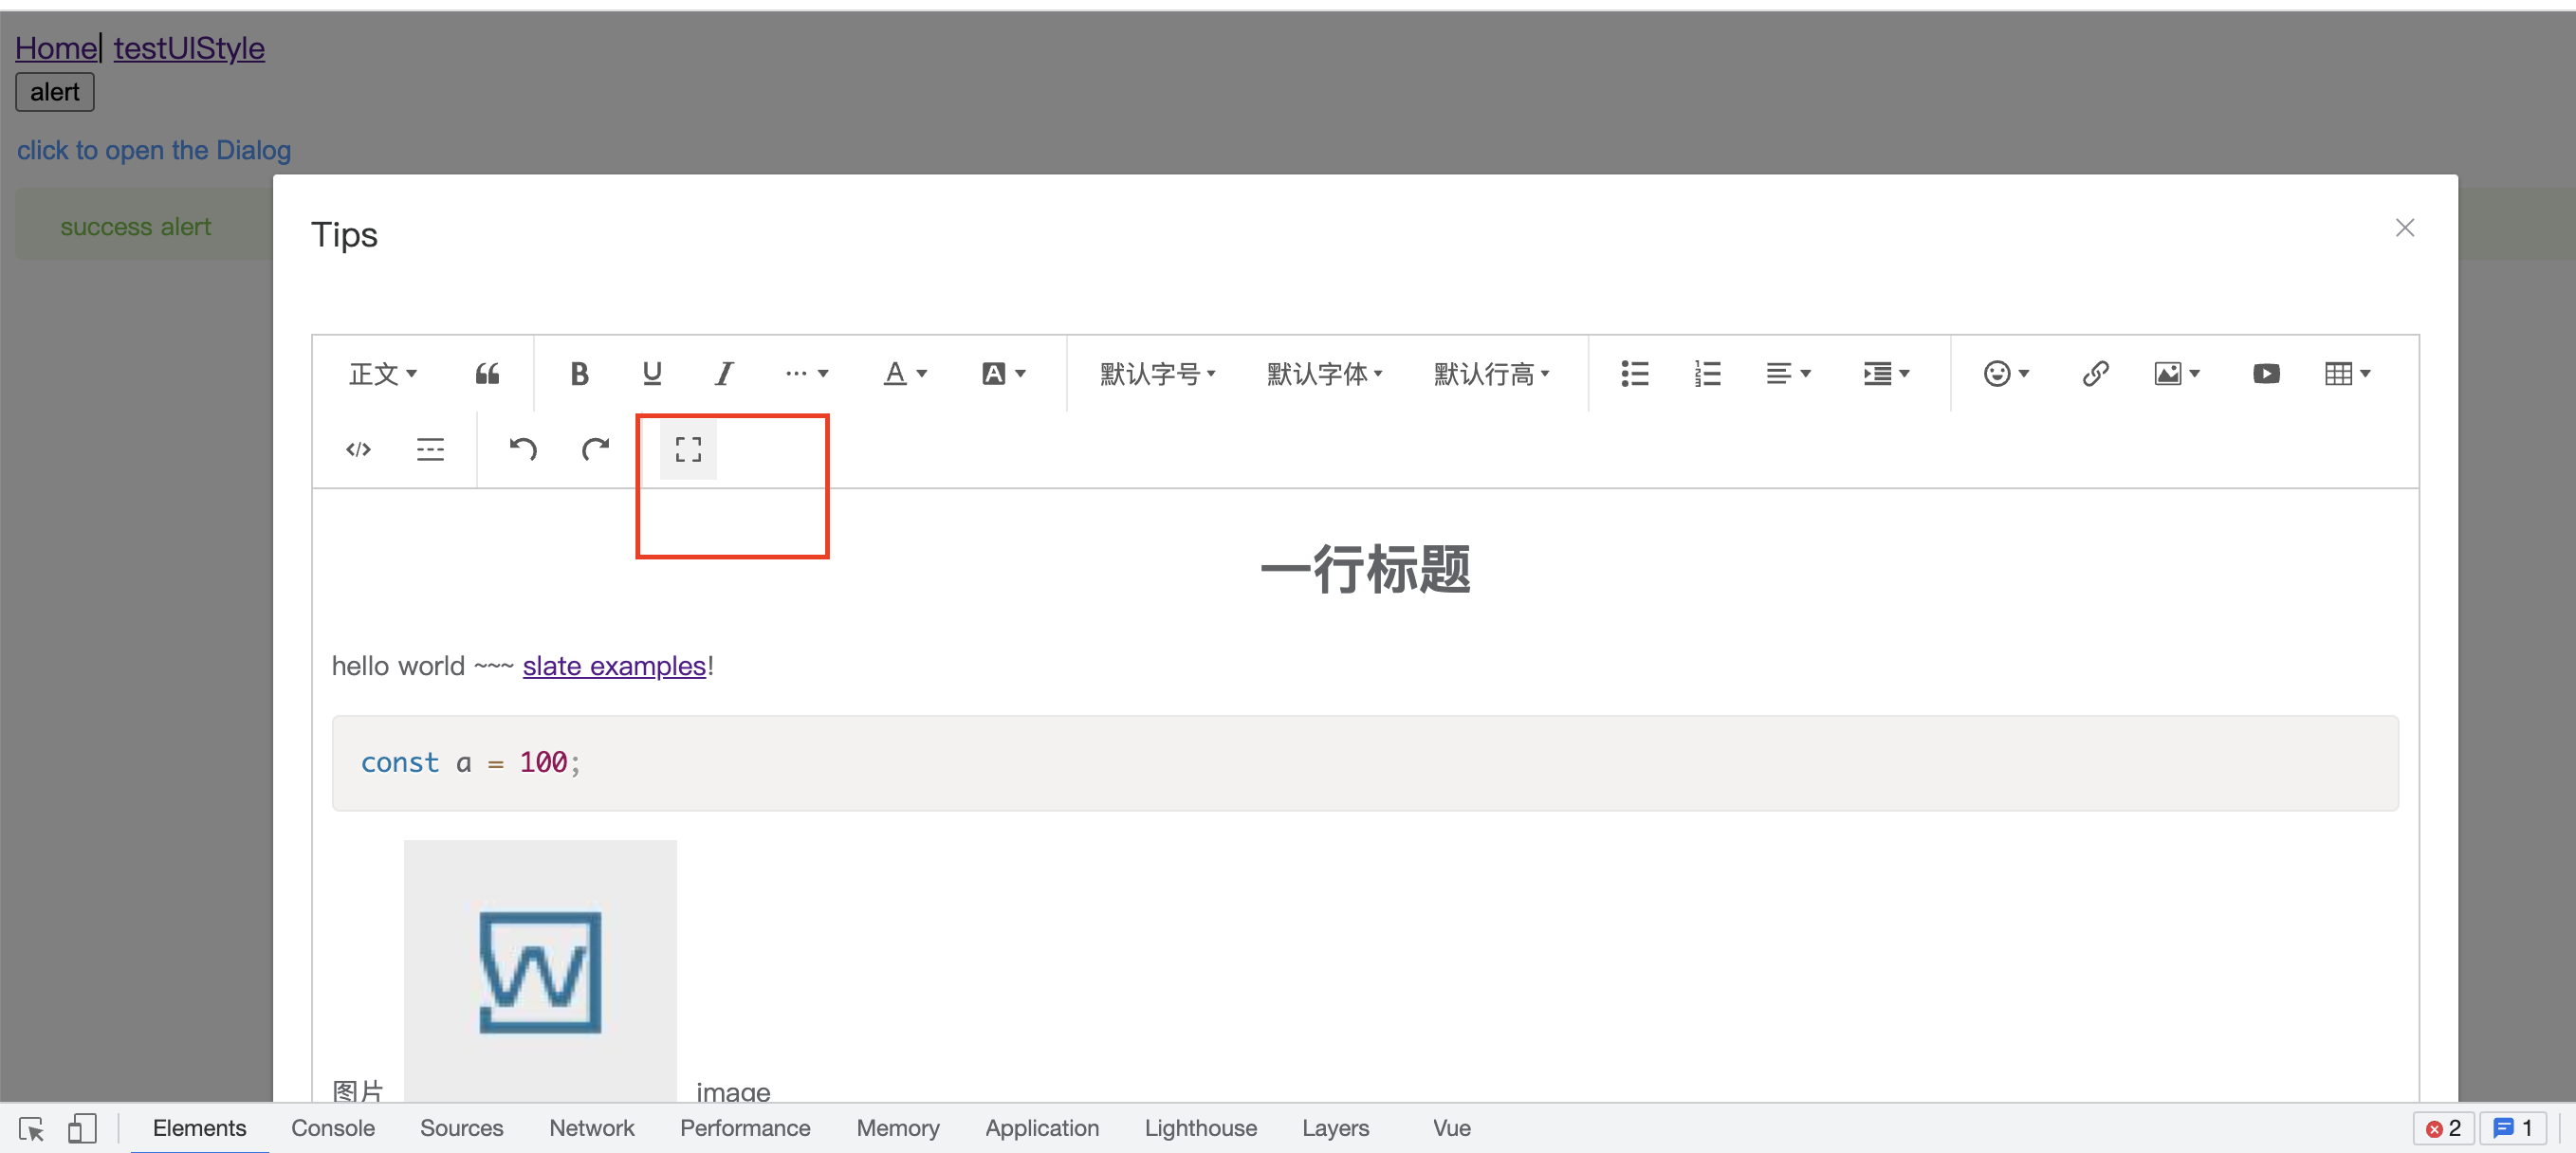Switch to the Console tab in DevTools
This screenshot has width=2576, height=1153.
click(333, 1127)
